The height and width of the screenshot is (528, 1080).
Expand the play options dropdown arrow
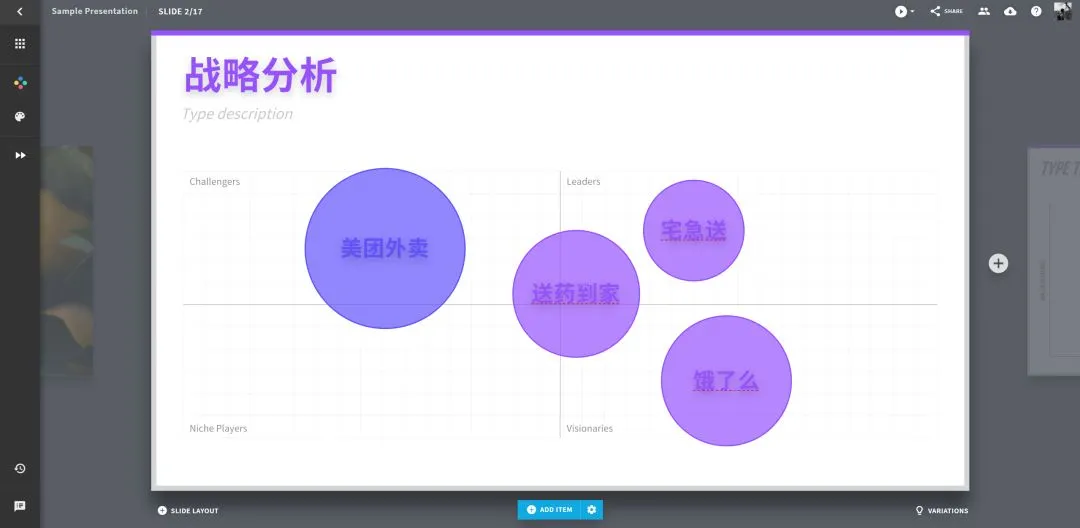[x=913, y=12]
